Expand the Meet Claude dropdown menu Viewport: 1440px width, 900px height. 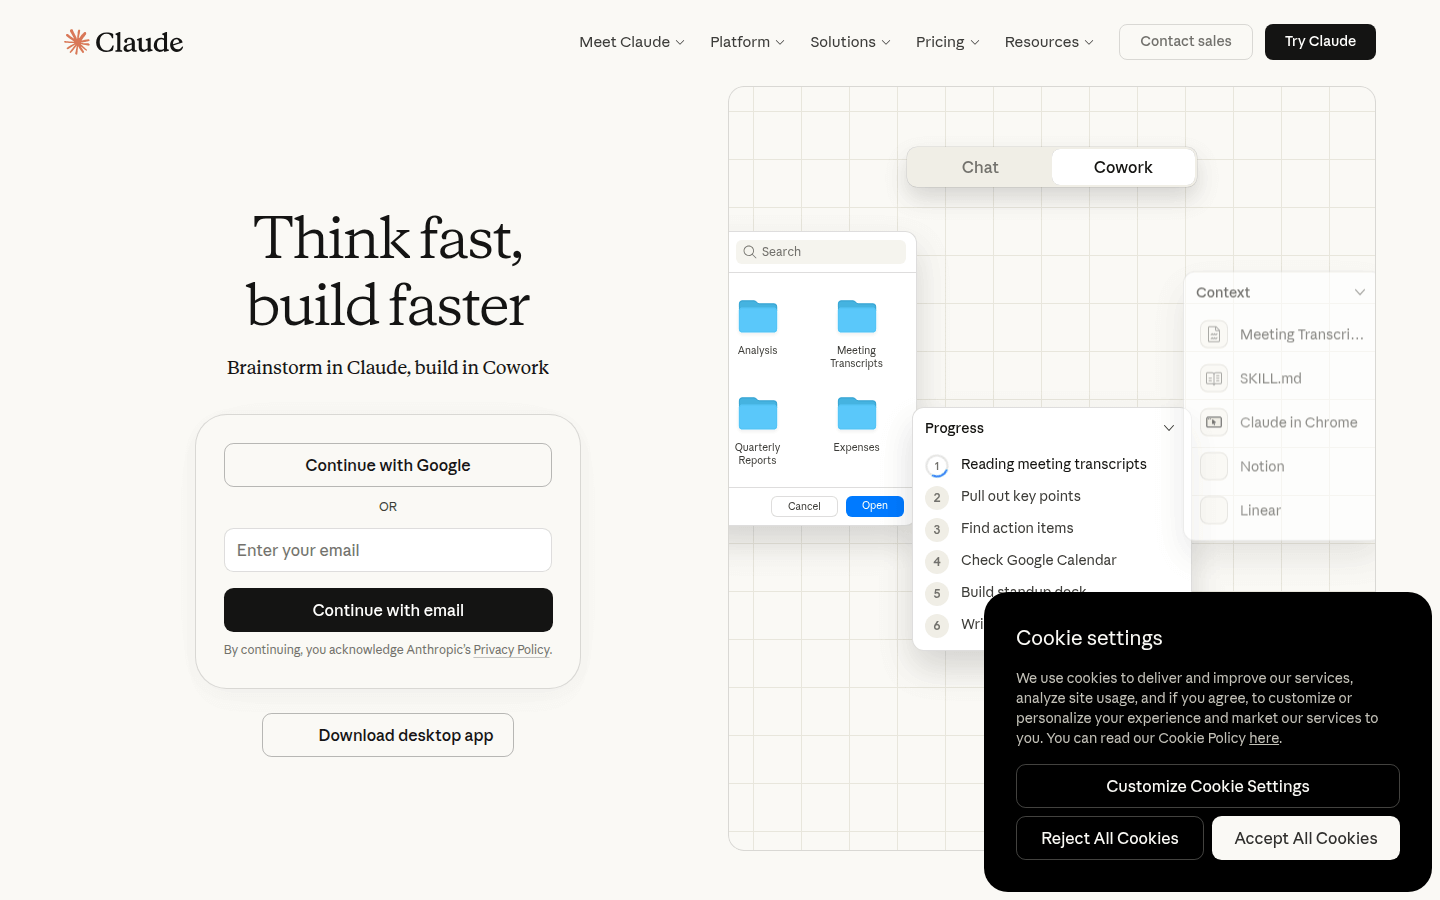pos(632,42)
